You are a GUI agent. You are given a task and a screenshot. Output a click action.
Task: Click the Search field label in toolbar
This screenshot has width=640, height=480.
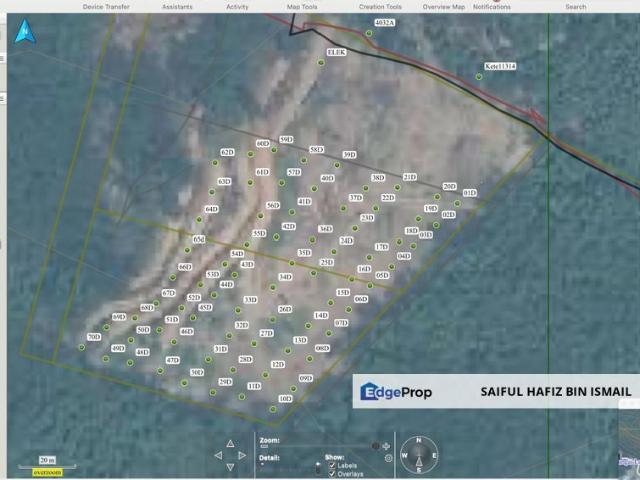click(x=576, y=7)
